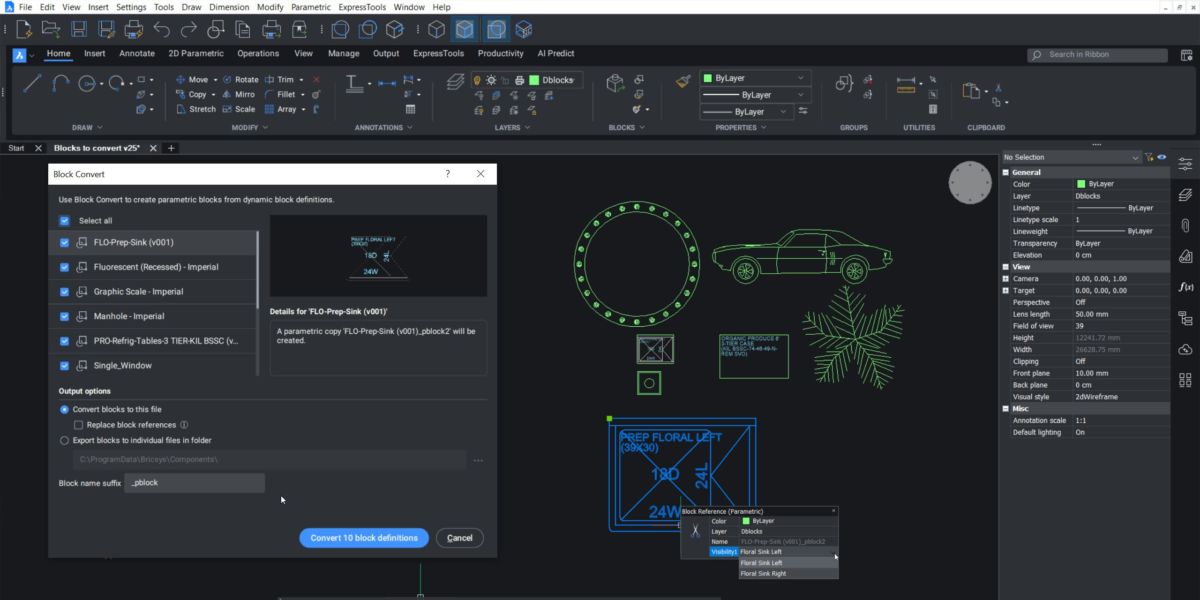Click the Cancel button in dialog

pos(460,538)
